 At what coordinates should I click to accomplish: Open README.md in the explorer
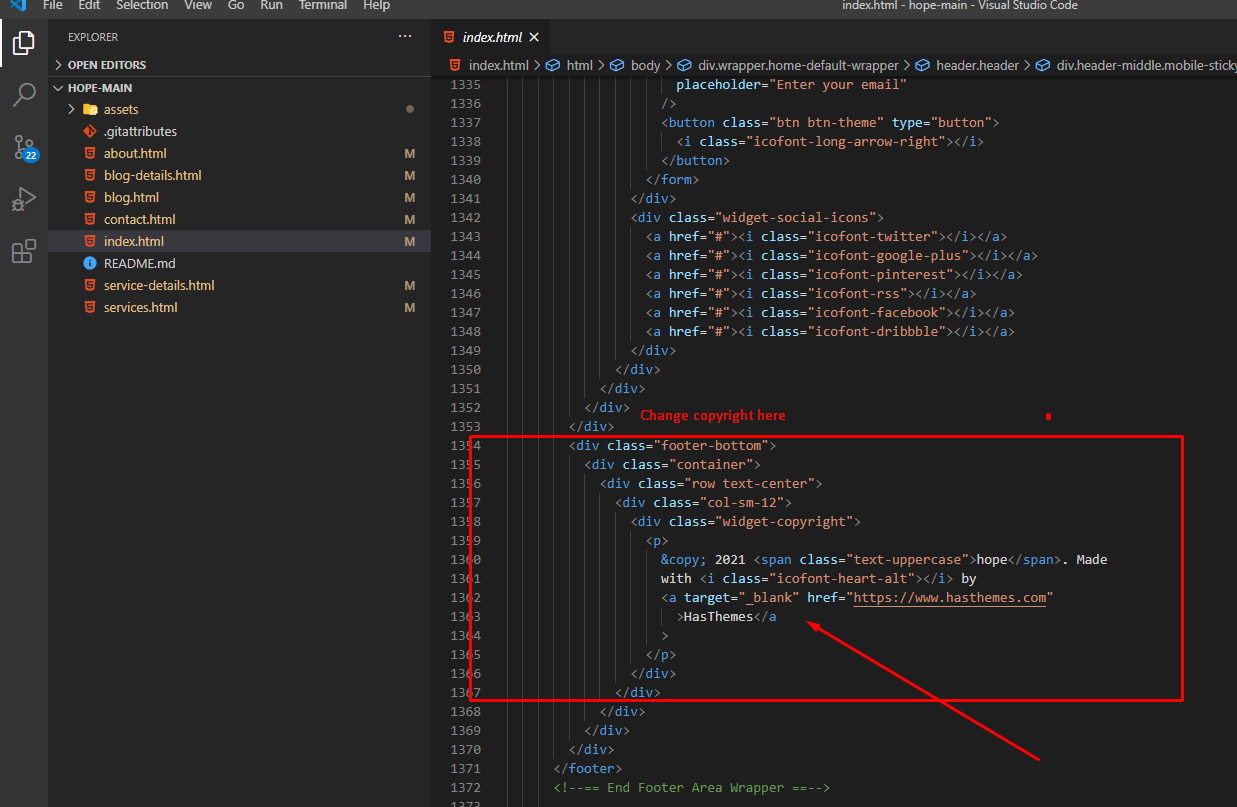click(139, 263)
